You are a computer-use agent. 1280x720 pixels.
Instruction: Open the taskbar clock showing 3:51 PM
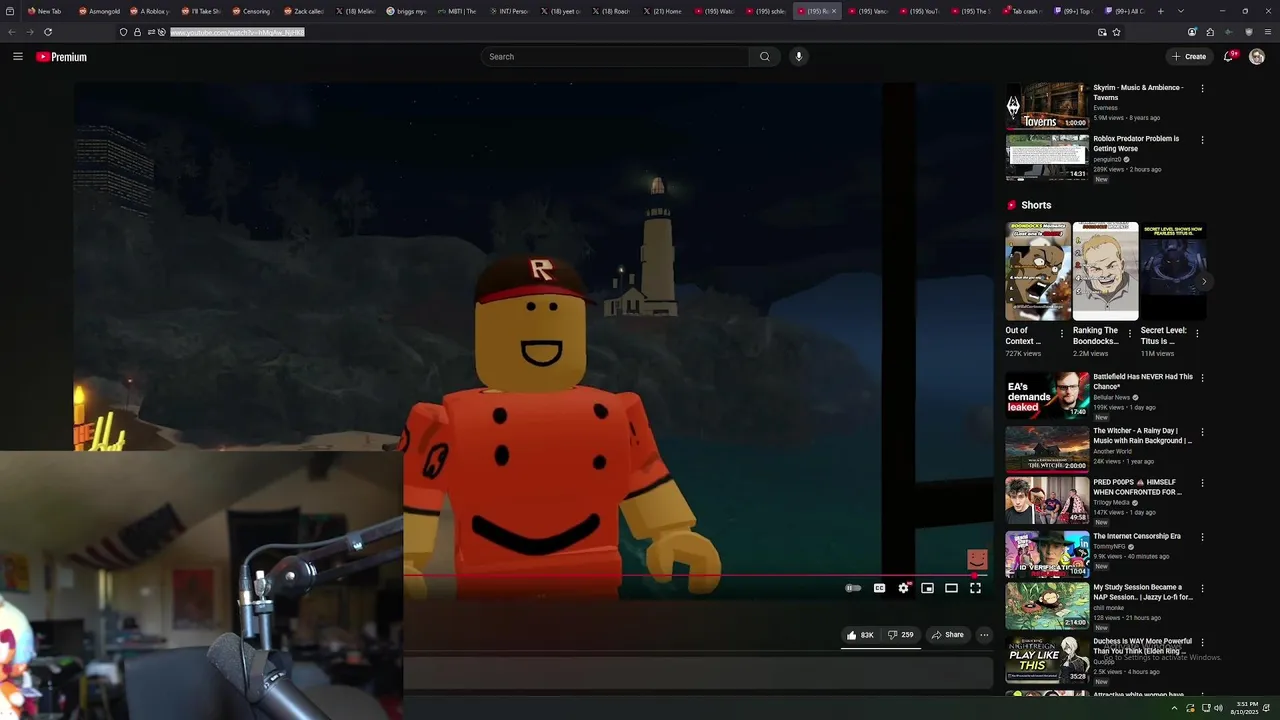(x=1247, y=708)
